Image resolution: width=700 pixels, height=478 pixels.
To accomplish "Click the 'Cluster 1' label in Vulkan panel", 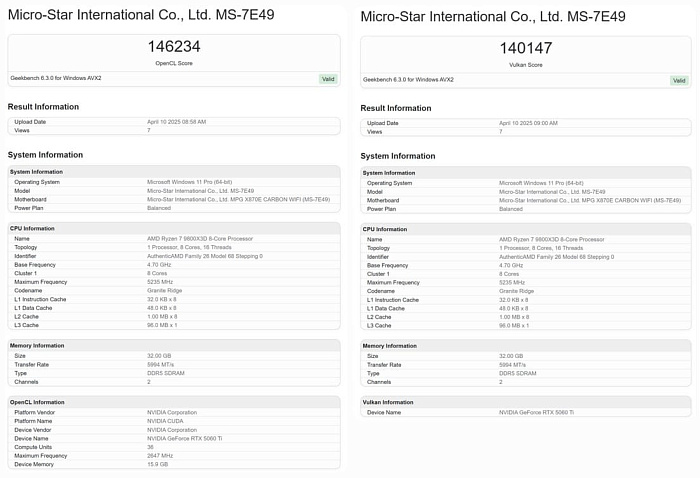I will (378, 274).
